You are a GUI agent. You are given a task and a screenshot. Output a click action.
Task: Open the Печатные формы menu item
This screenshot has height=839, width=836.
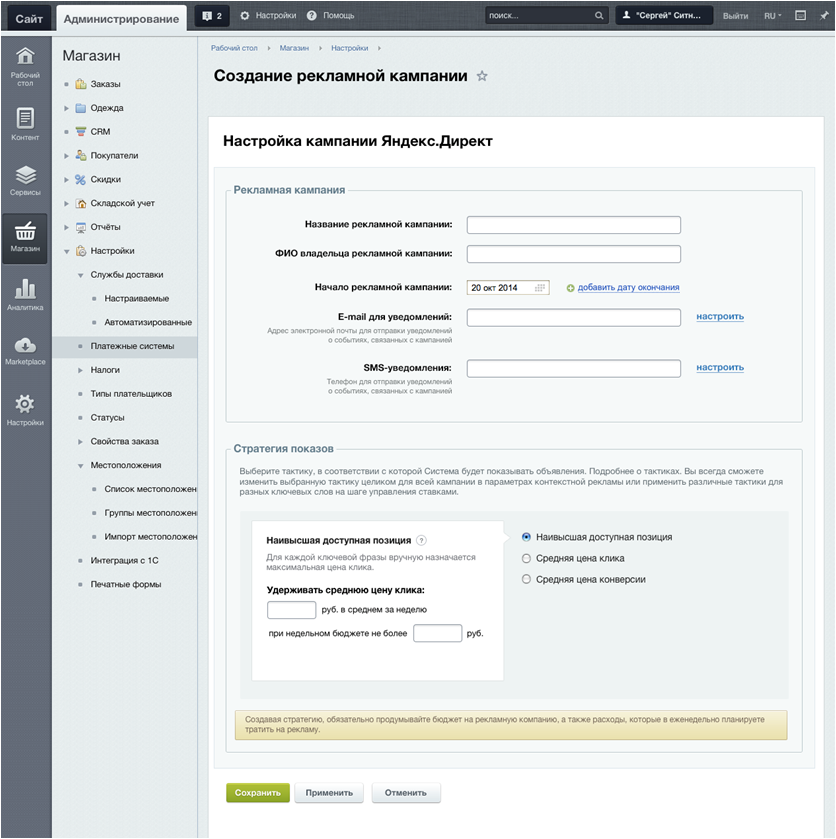pos(126,584)
